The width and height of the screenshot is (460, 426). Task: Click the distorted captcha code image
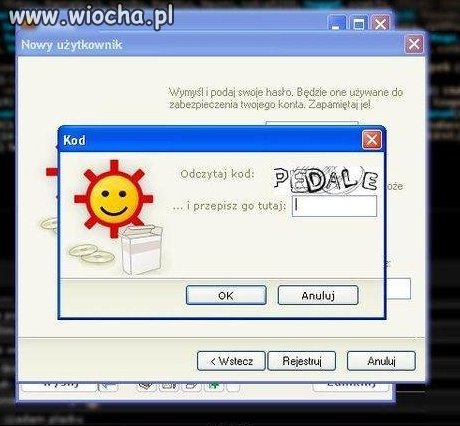326,181
